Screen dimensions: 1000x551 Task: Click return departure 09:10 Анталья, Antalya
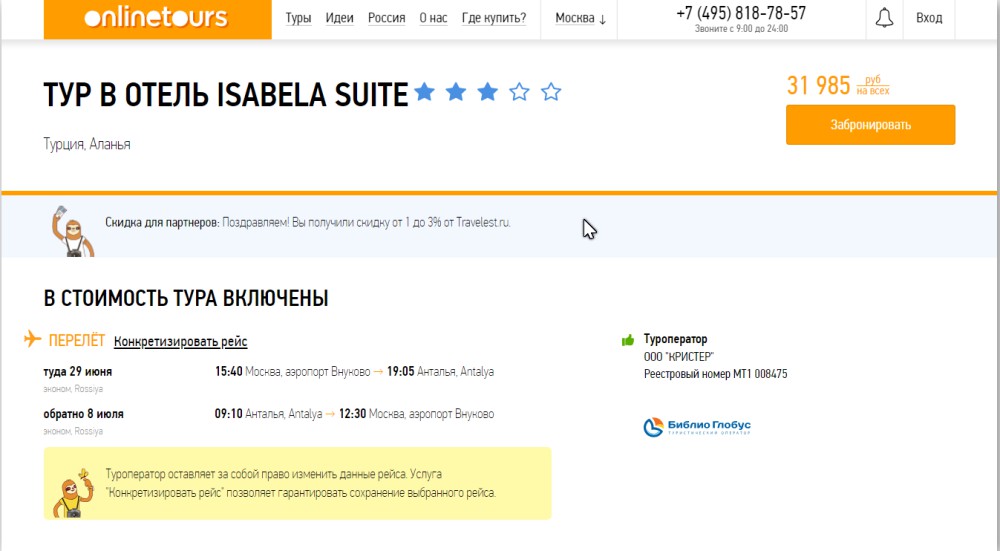pos(268,414)
